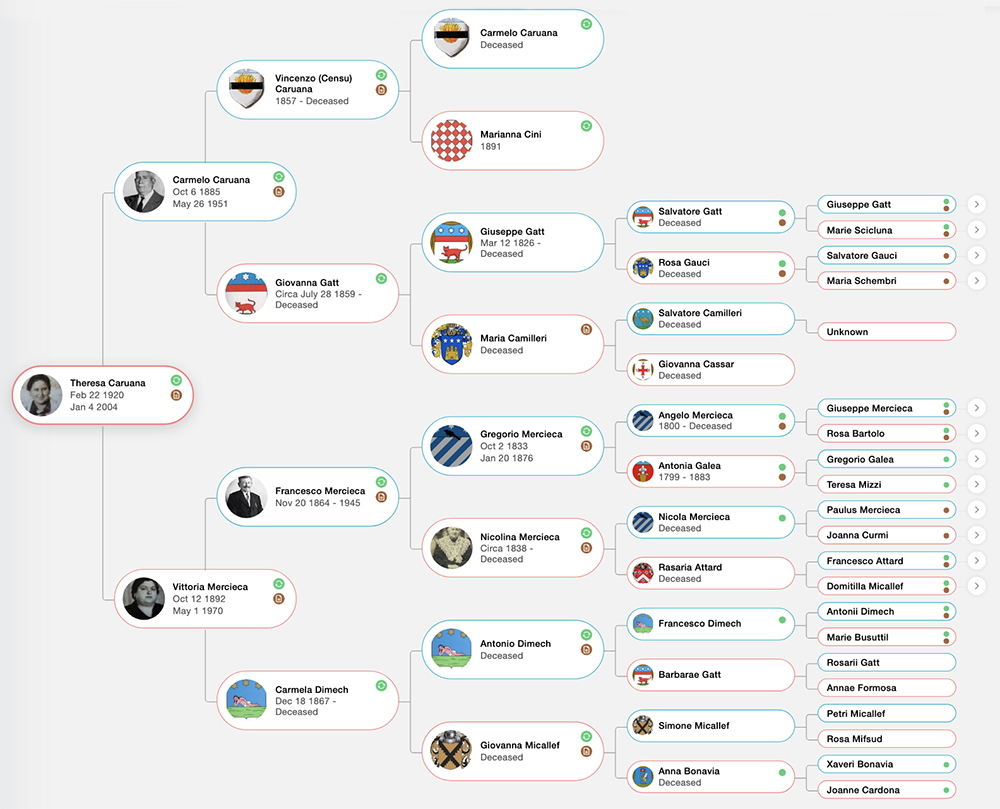Viewport: 1000px width, 809px height.
Task: Open Vincenzo (Censu) Caruana's record match icon
Action: coord(381,89)
